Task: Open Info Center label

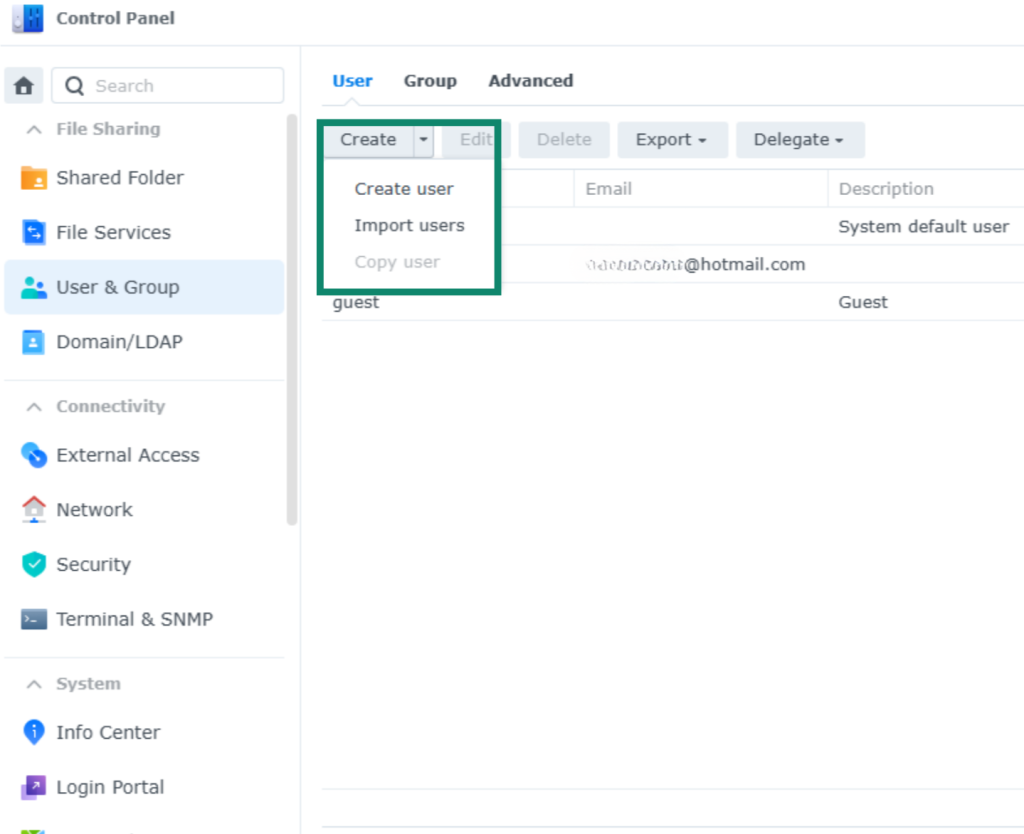Action: [108, 732]
